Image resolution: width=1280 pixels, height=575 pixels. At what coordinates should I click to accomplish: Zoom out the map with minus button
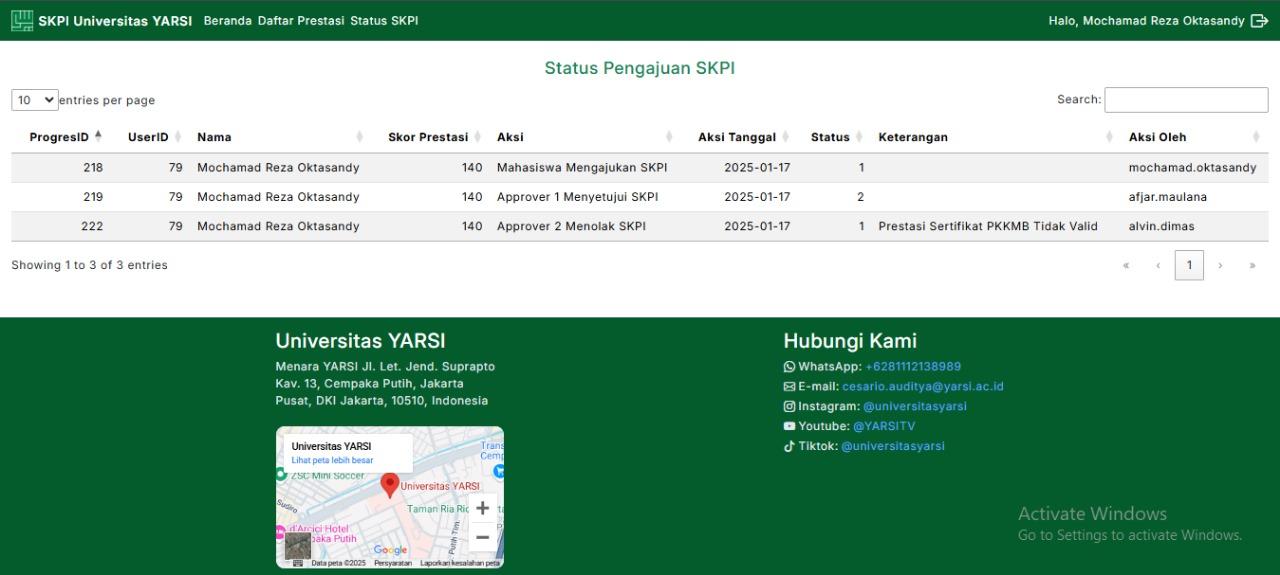[482, 538]
